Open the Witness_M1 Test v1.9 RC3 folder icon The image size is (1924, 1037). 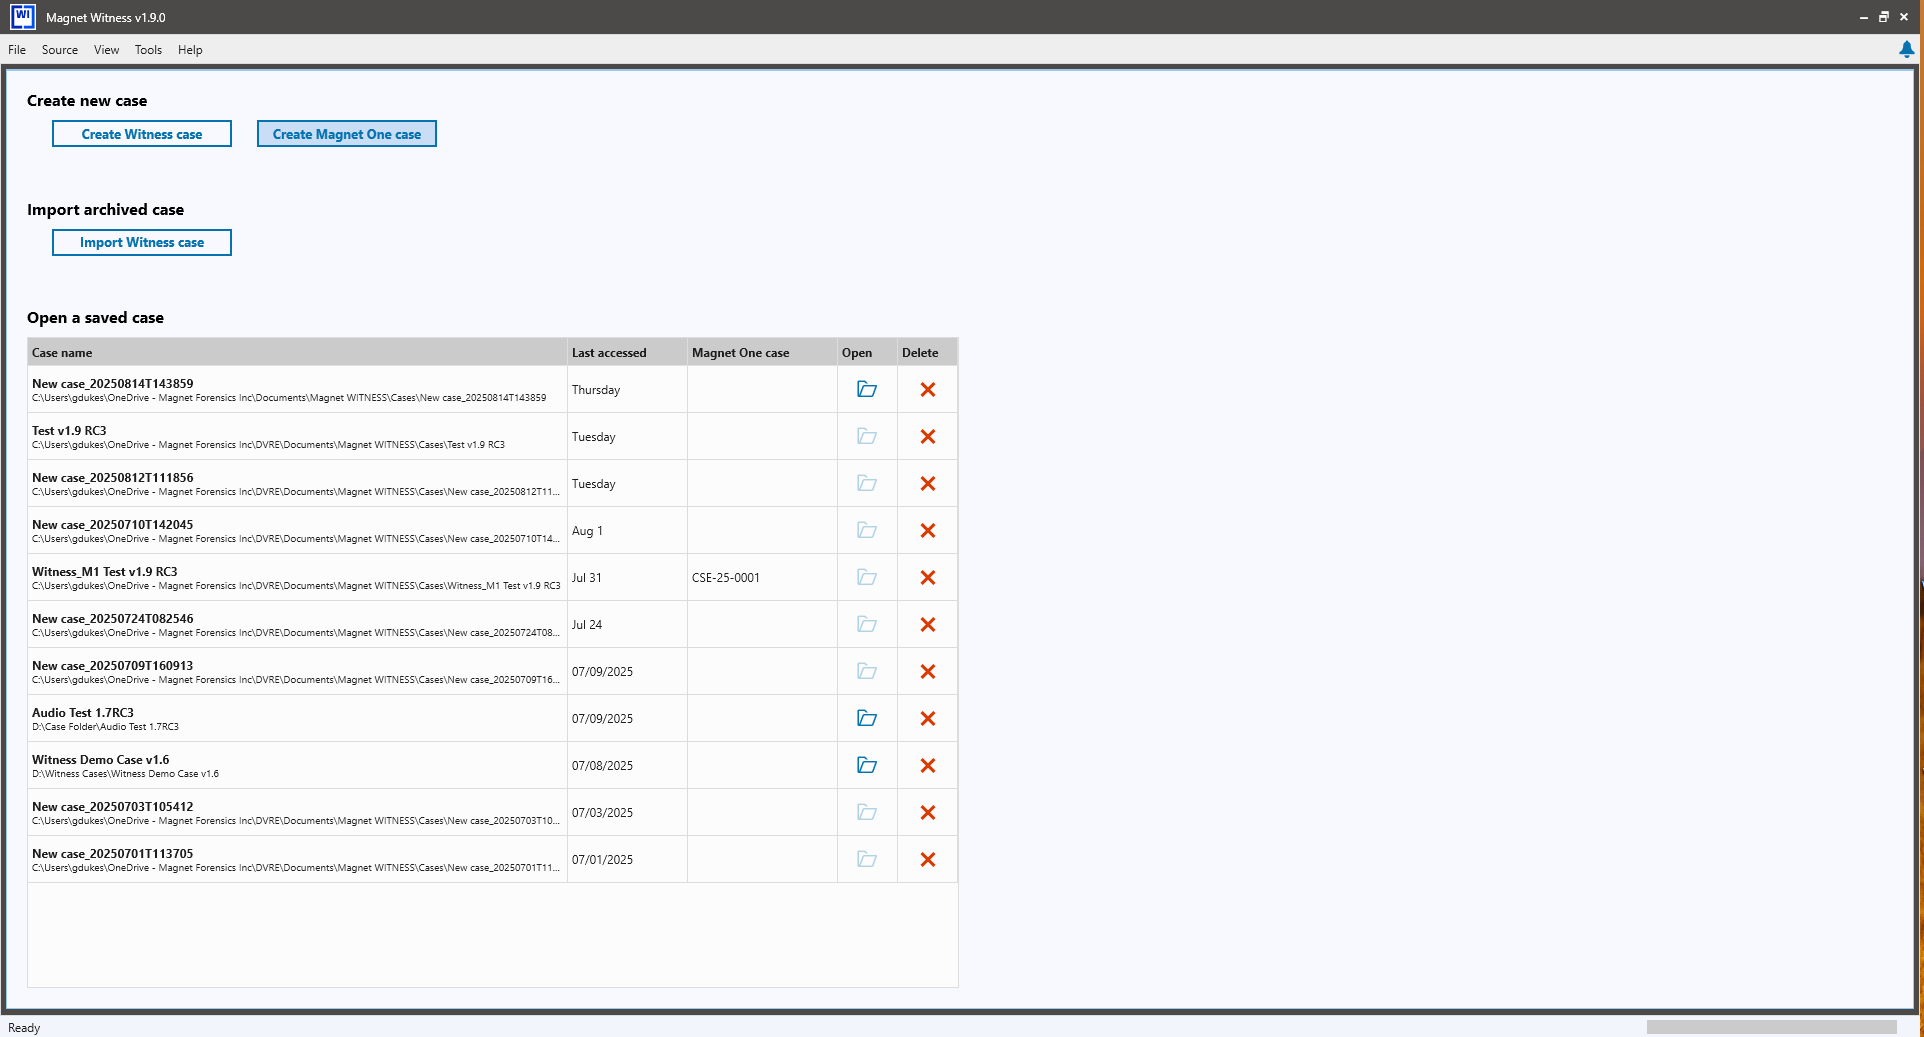867,577
